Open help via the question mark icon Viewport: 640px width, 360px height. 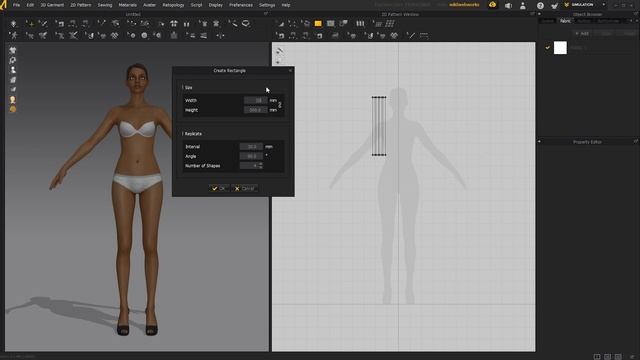[540, 5]
